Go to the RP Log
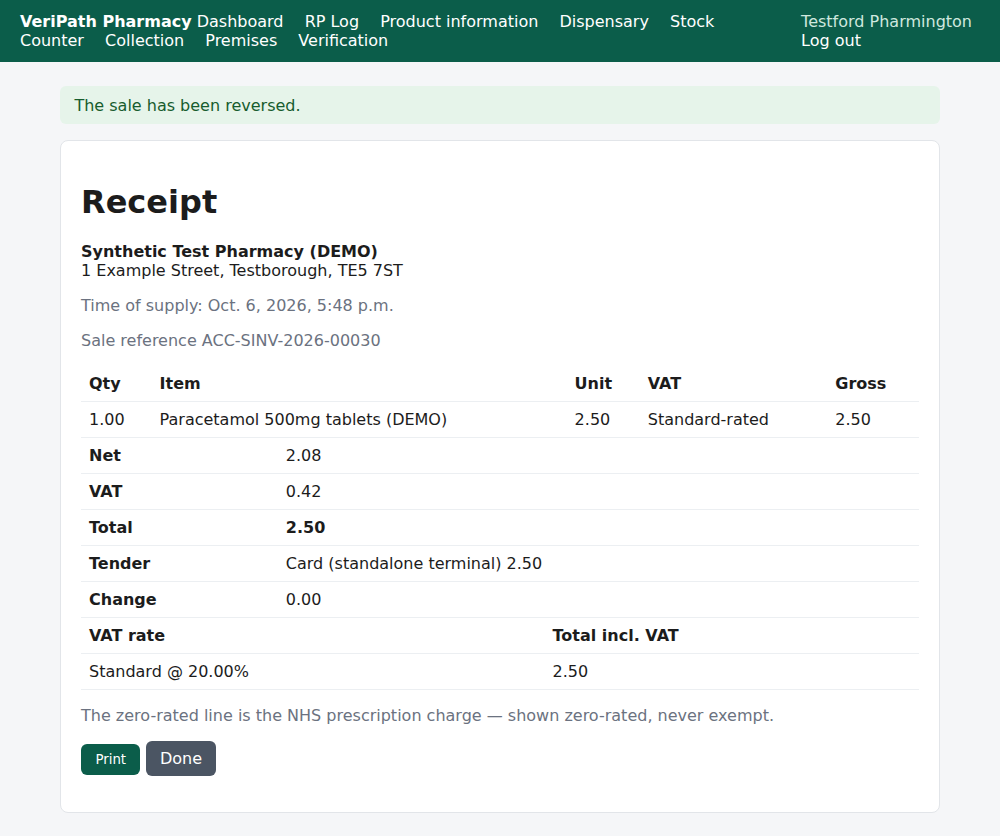 (x=332, y=21)
